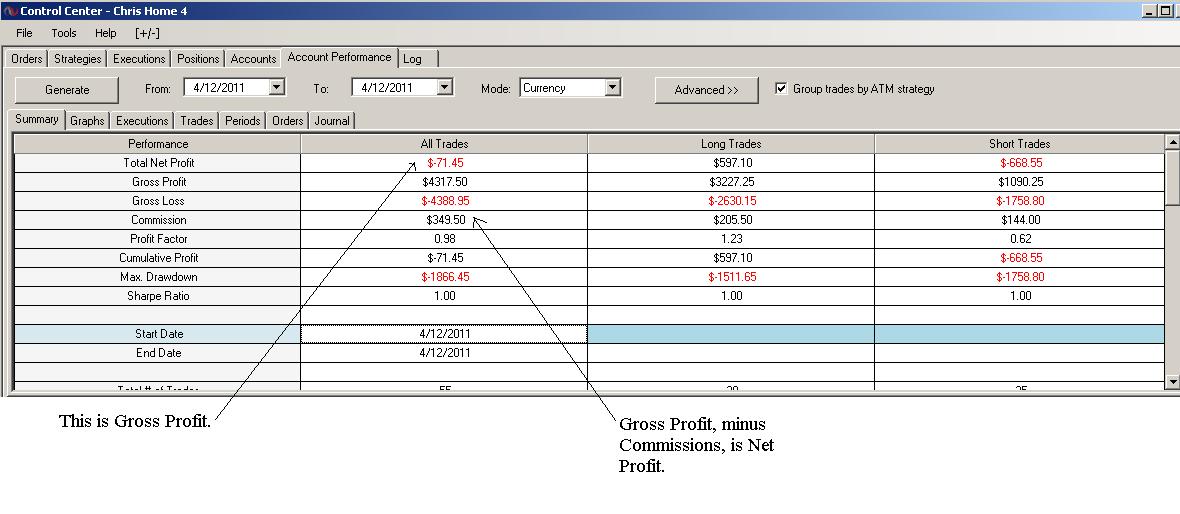The width and height of the screenshot is (1180, 514).
Task: Click the Generate button
Action: 67,90
